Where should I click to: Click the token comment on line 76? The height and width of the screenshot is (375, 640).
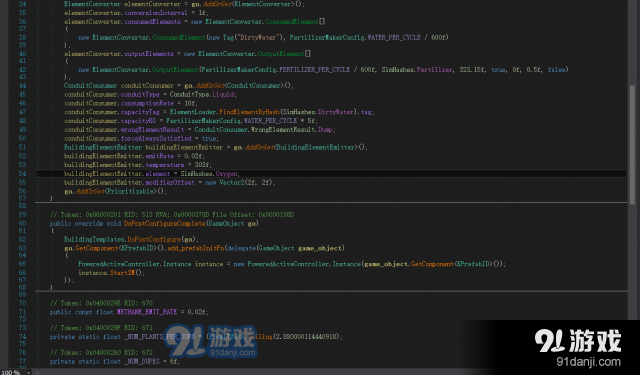pos(101,353)
